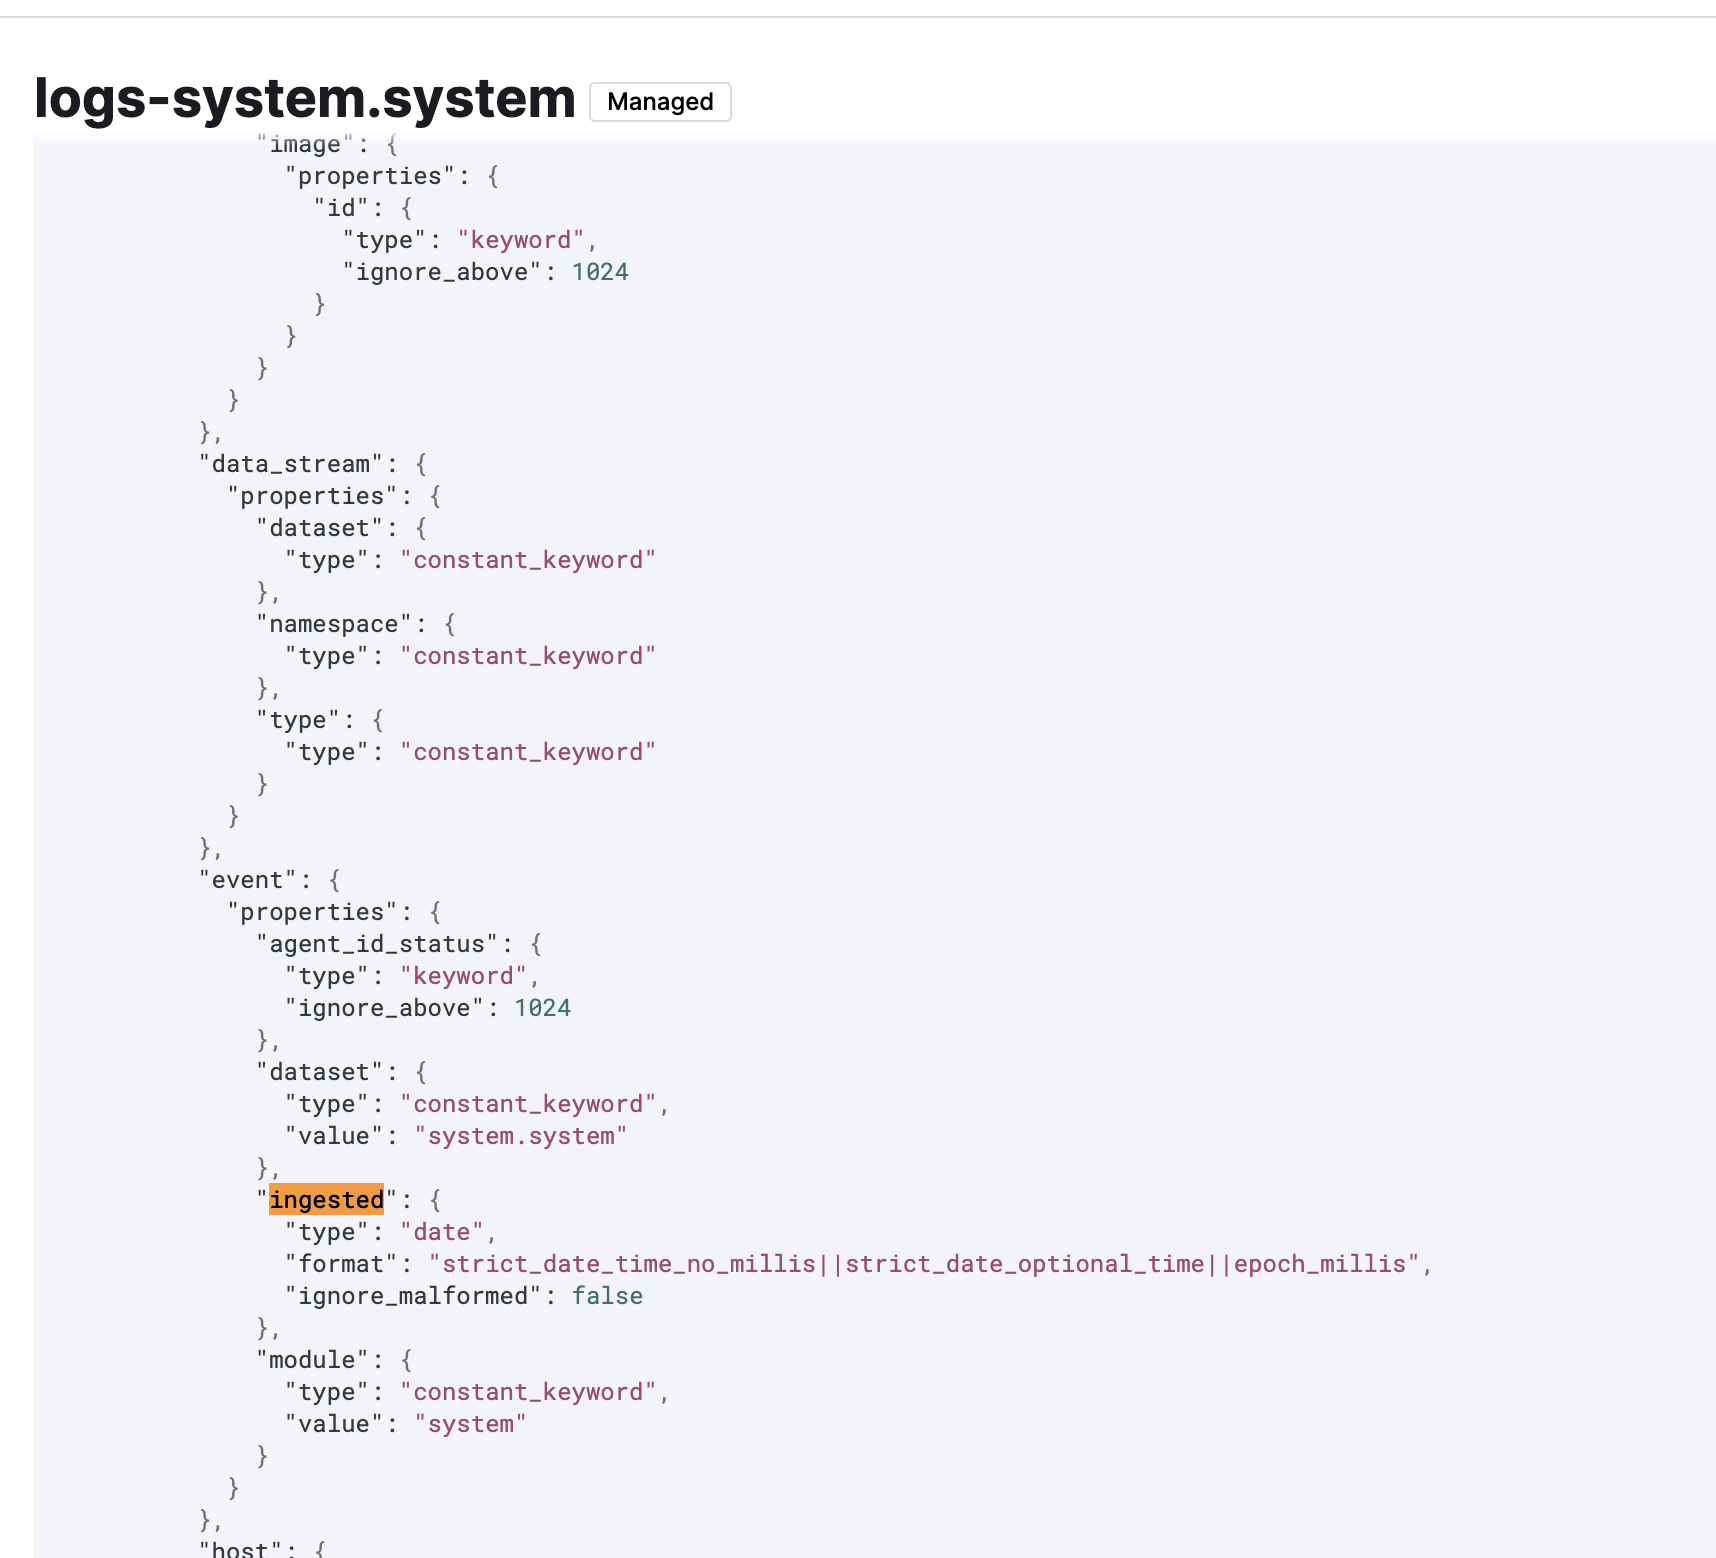The width and height of the screenshot is (1716, 1558).
Task: Select the "data_stream" key
Action: [x=291, y=464]
